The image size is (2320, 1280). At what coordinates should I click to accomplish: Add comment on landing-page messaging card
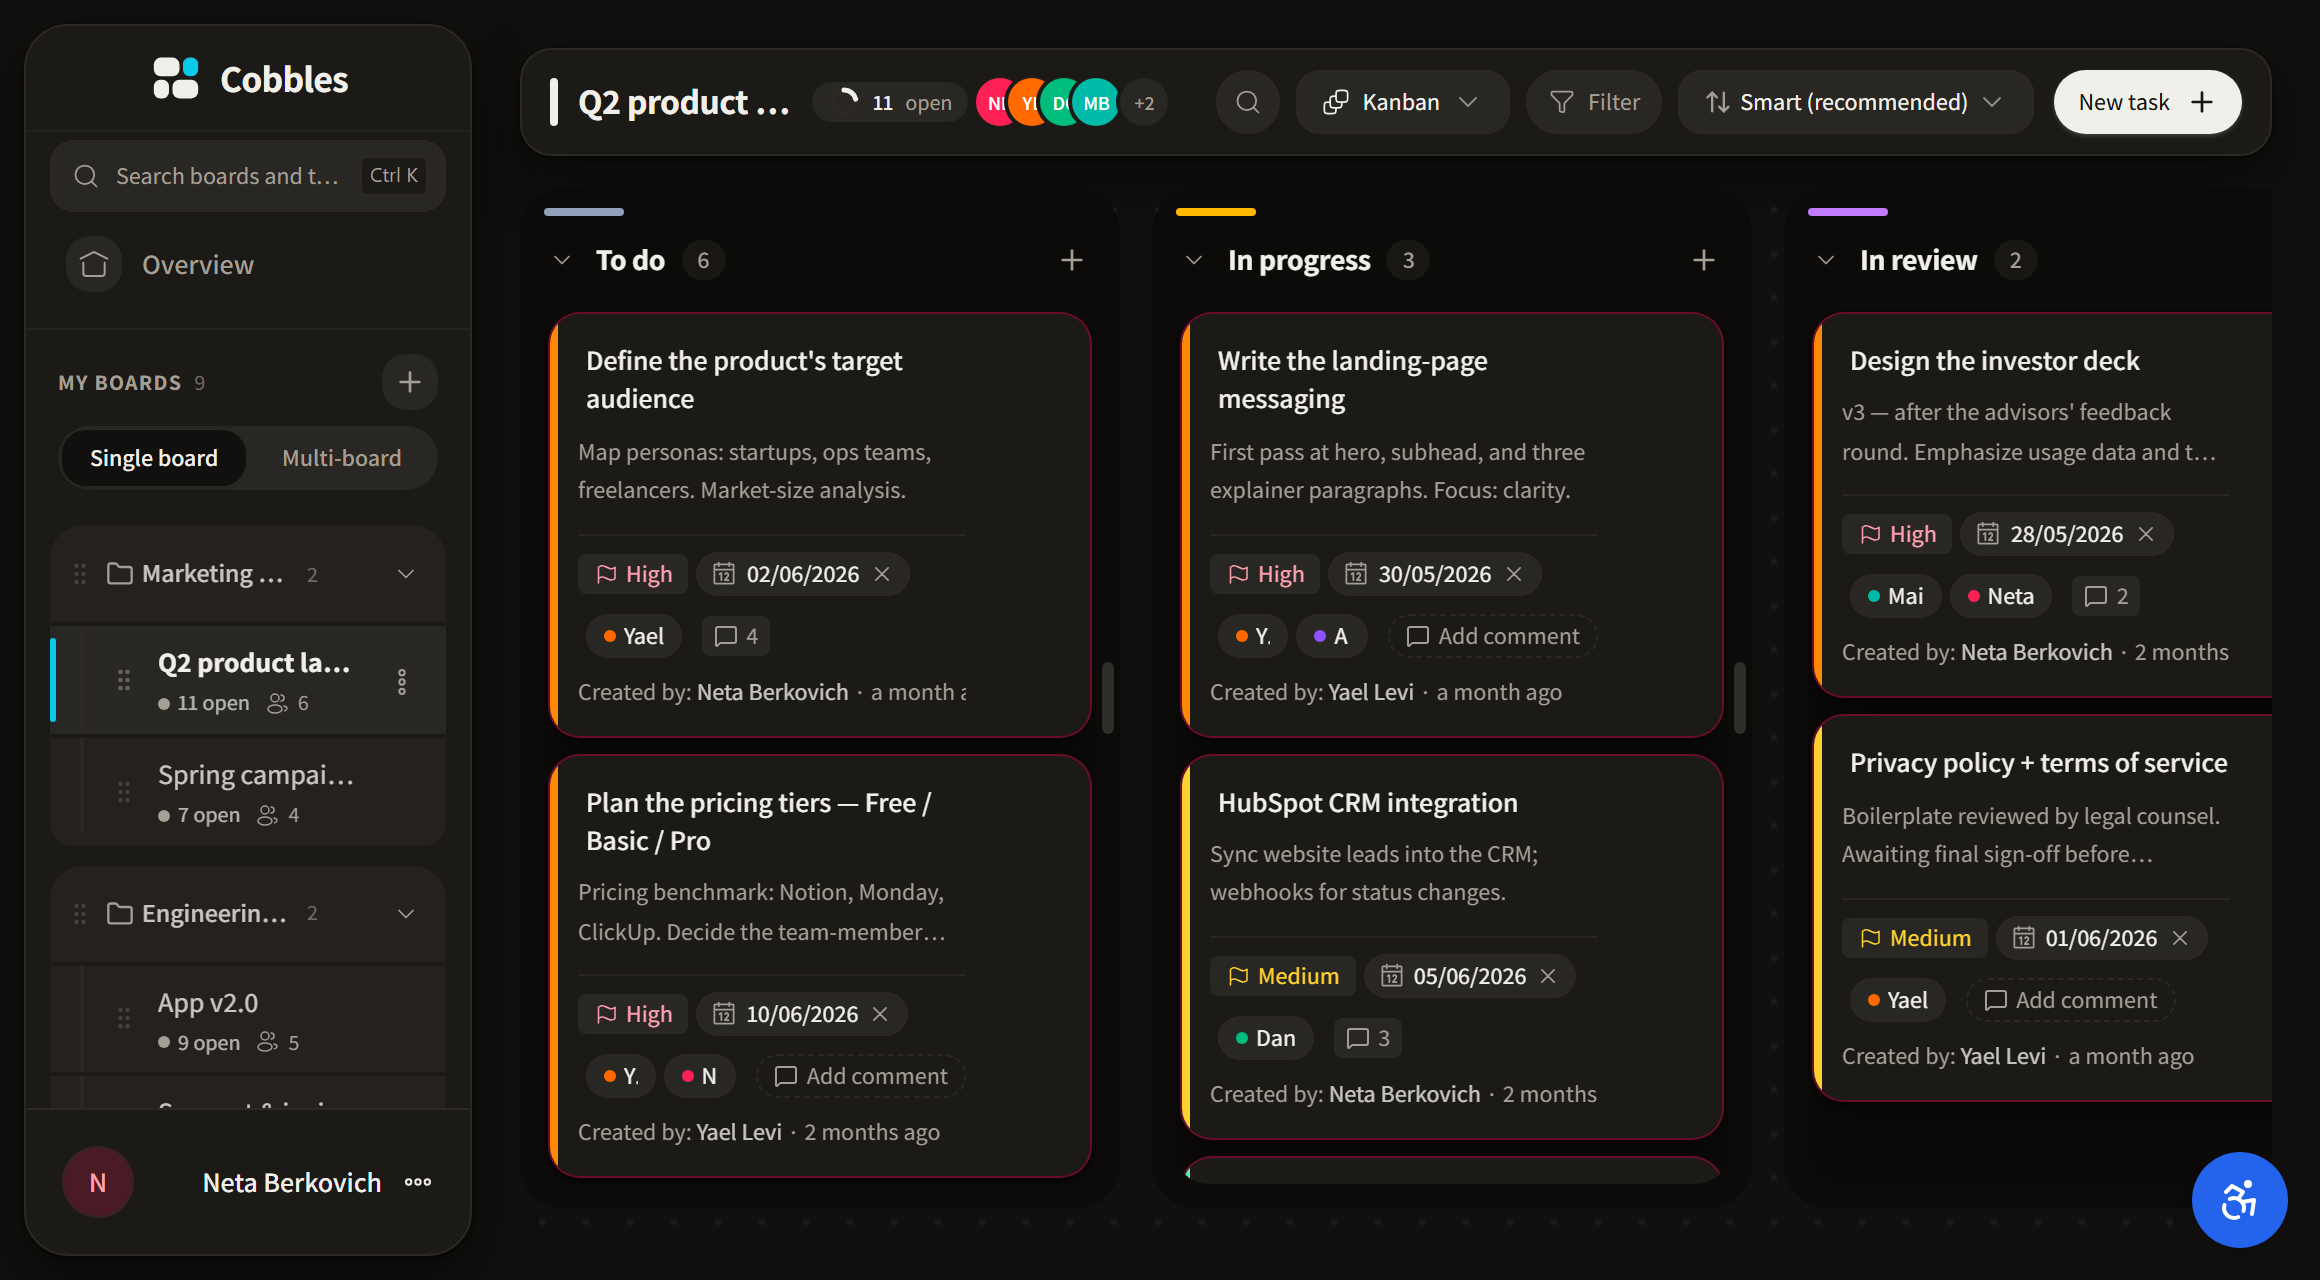click(x=1492, y=636)
